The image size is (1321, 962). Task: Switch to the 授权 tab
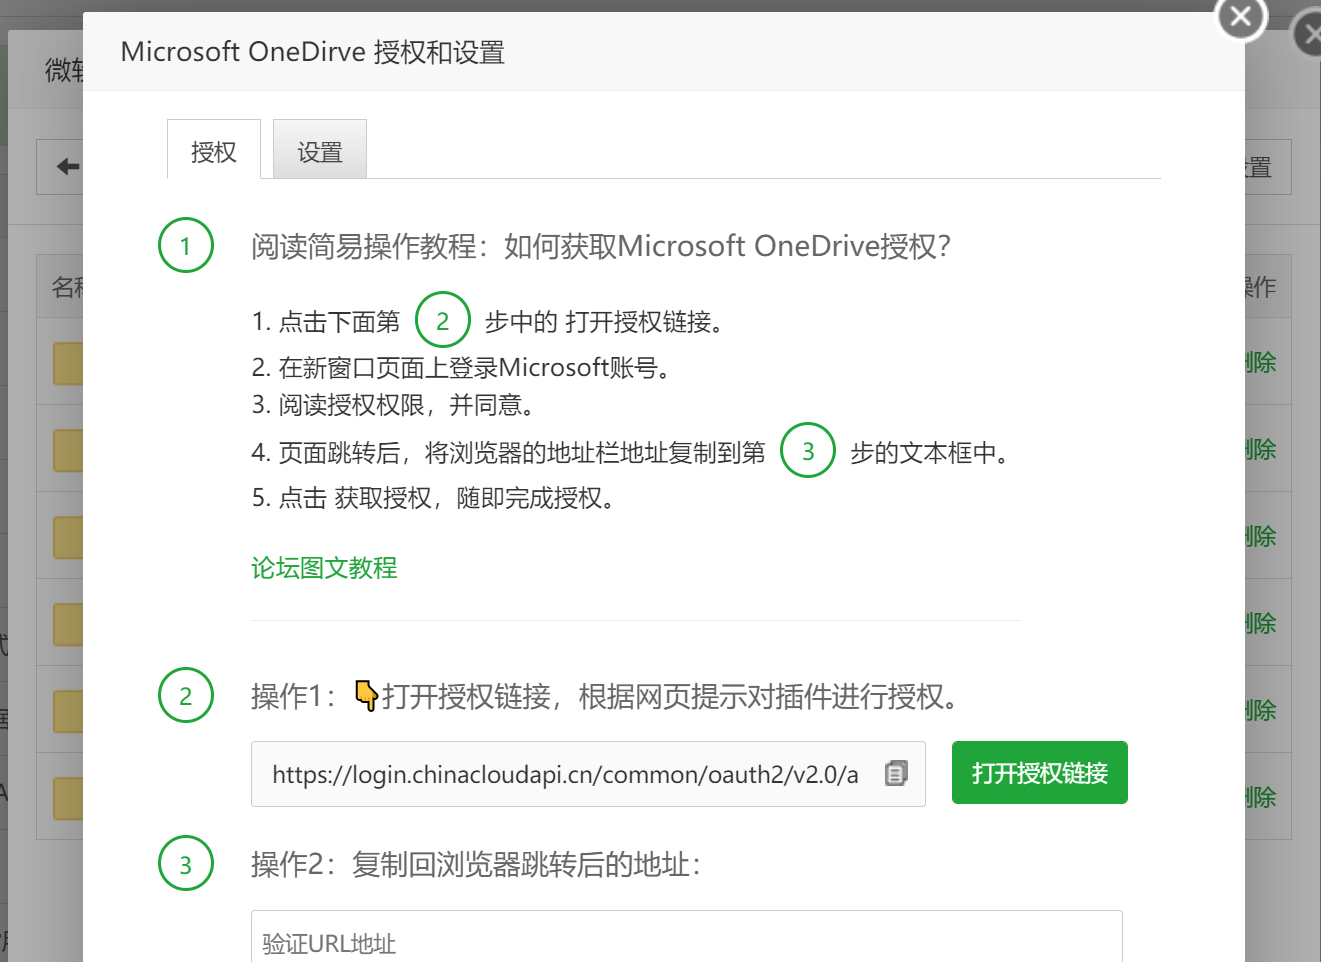214,151
